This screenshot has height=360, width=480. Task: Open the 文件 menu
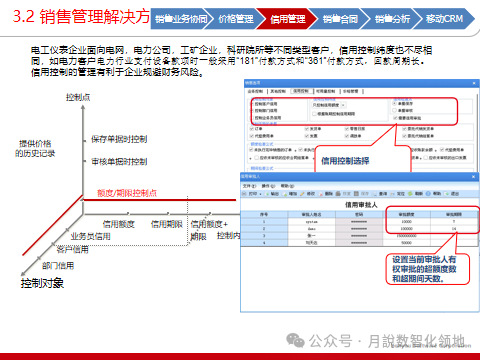(x=249, y=186)
